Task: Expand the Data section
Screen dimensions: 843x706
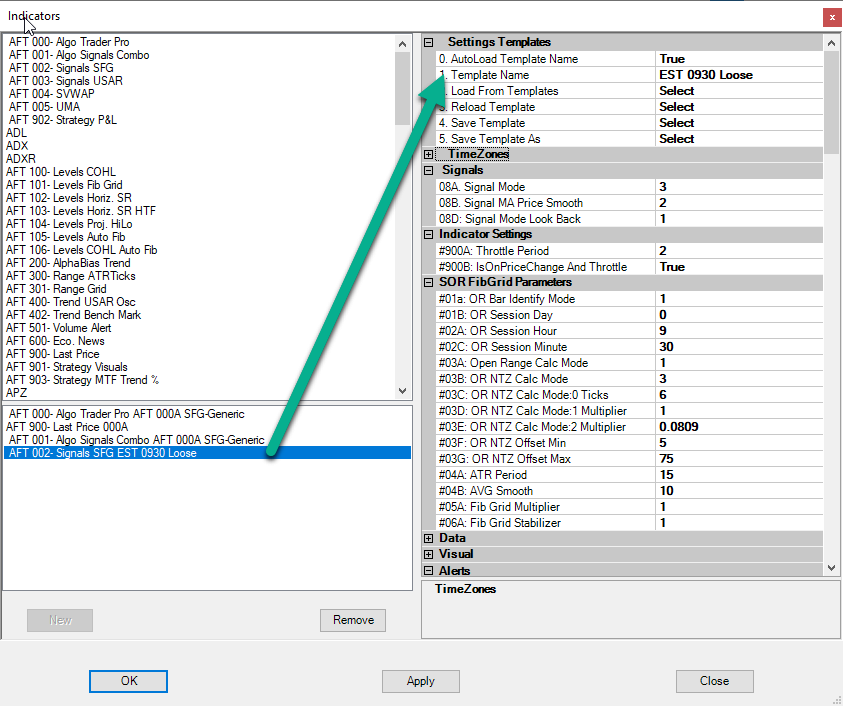Action: coord(429,539)
